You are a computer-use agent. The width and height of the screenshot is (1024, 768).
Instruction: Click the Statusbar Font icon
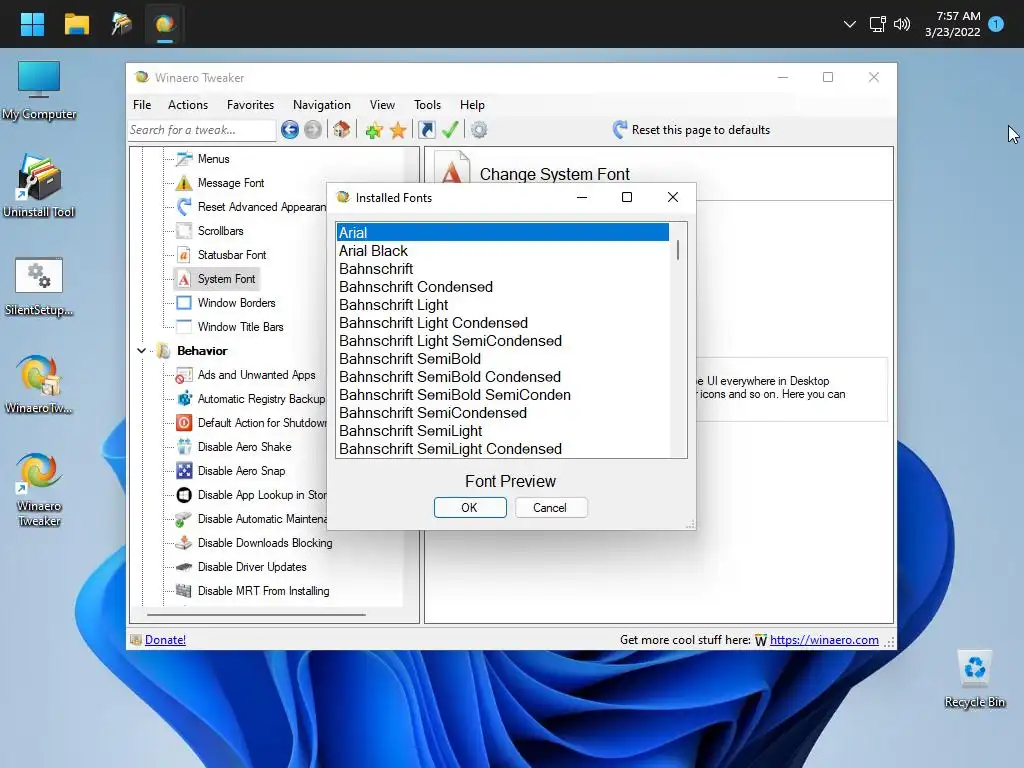pos(185,255)
